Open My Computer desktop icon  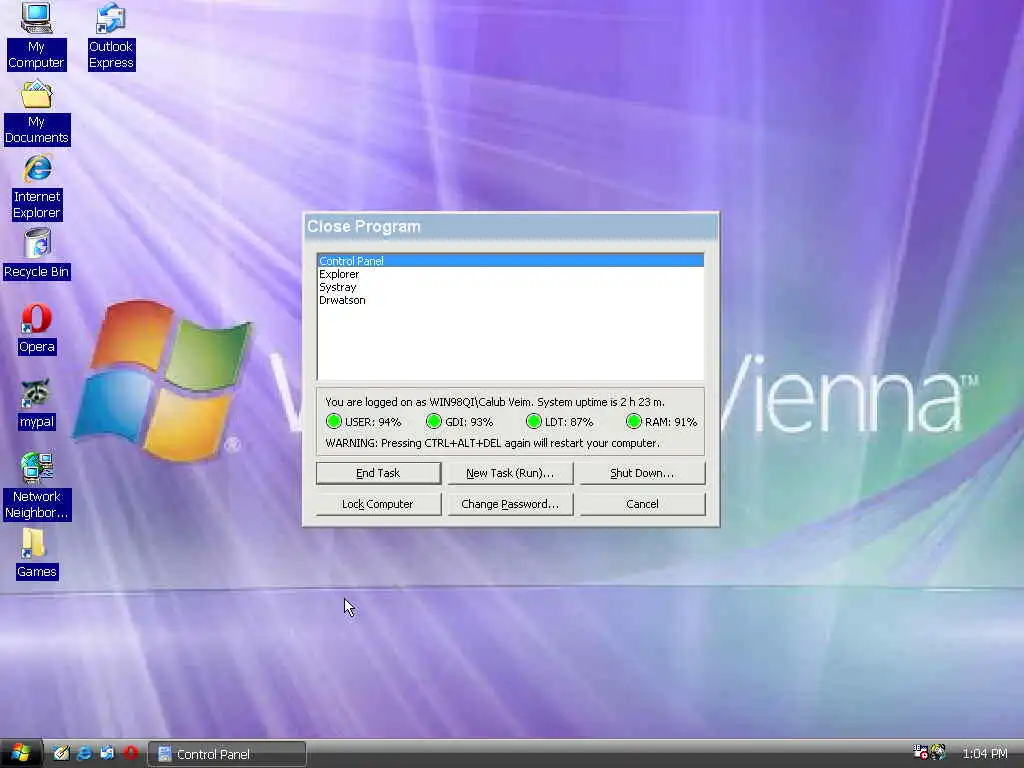pos(36,36)
